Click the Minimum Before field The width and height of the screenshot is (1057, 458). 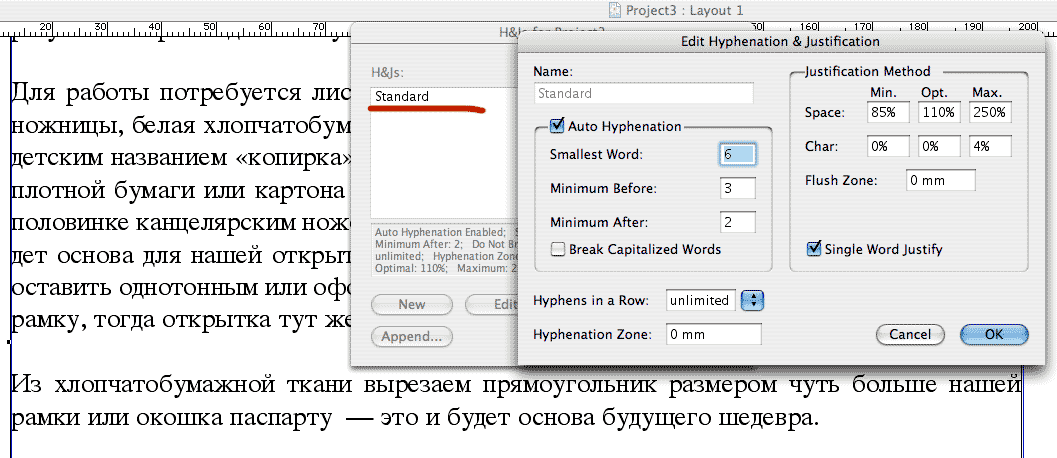click(x=738, y=188)
